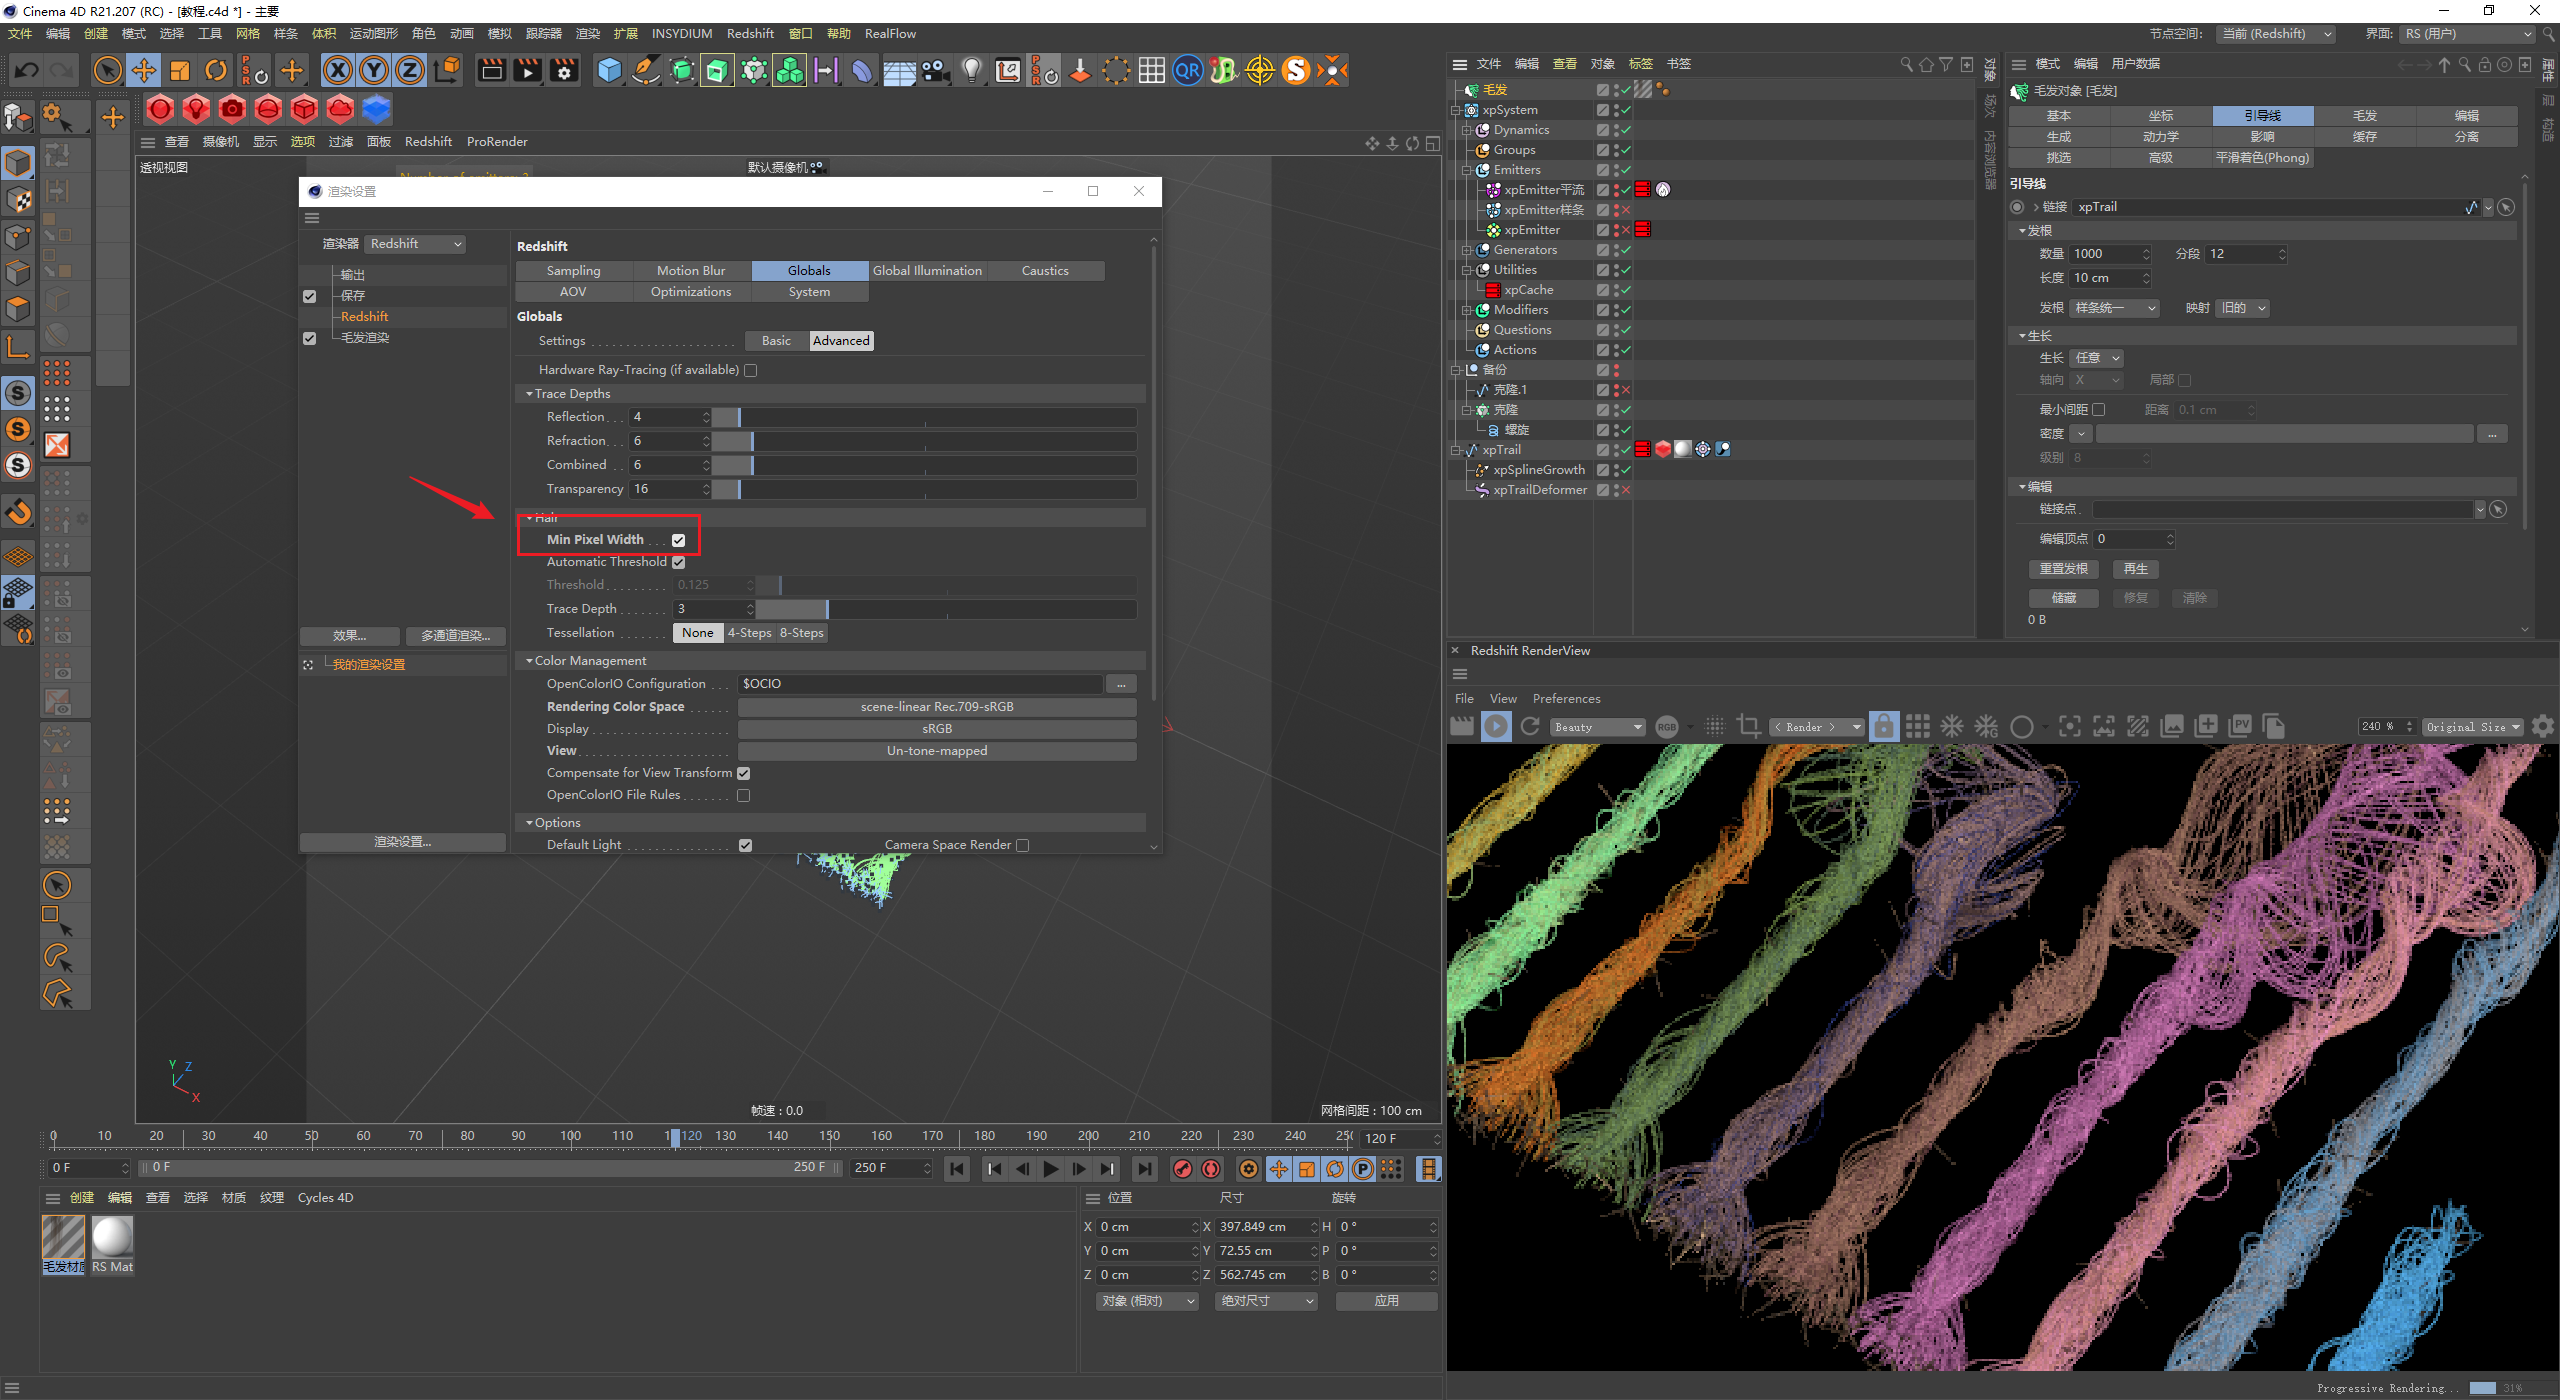Image resolution: width=2560 pixels, height=1400 pixels.
Task: Collapse the Trace Depths section
Action: pyautogui.click(x=530, y=394)
